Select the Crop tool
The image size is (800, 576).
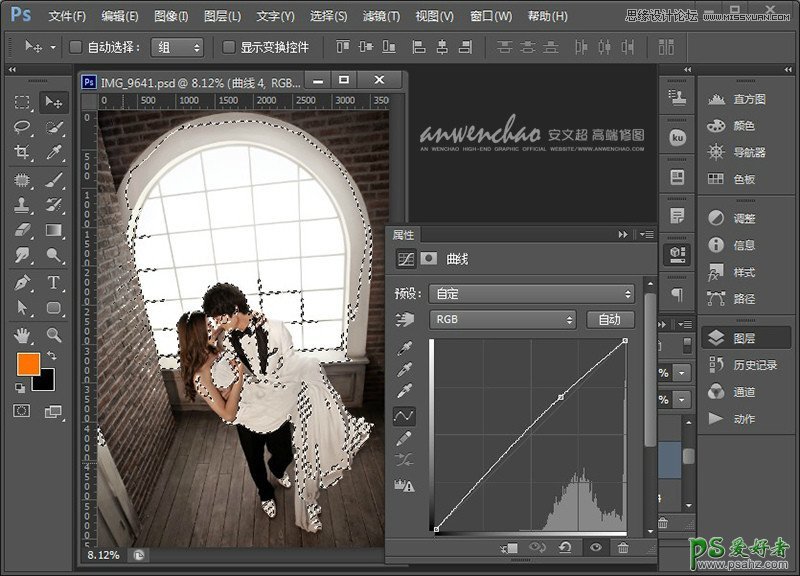22,153
